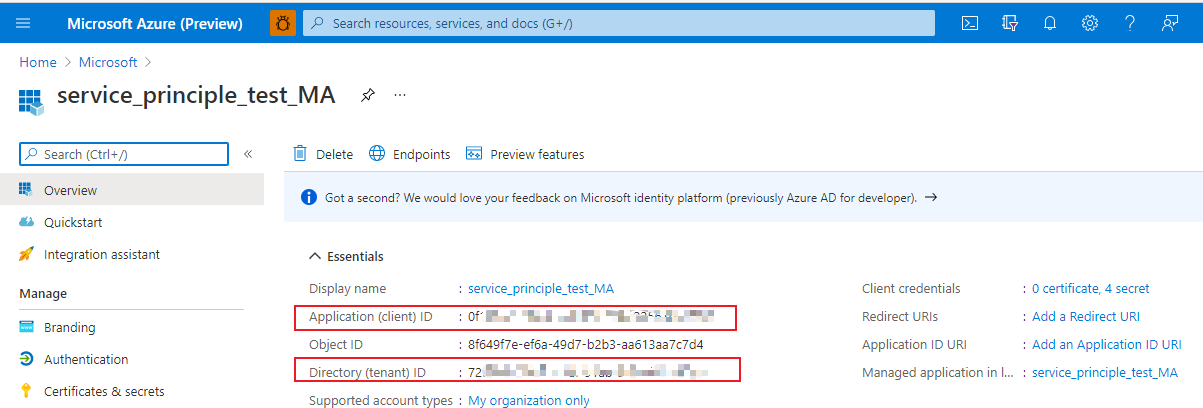Open the more options ellipsis

[x=400, y=95]
